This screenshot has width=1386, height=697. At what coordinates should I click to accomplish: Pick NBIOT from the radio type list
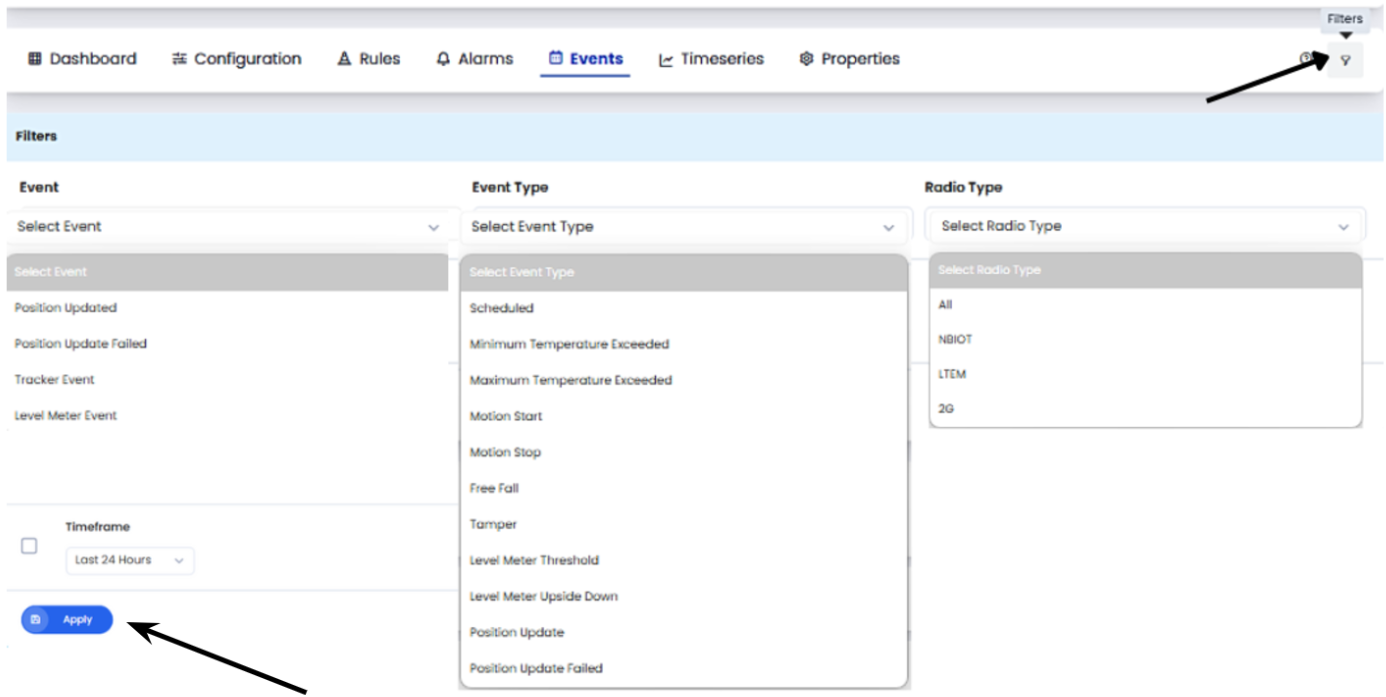click(955, 340)
